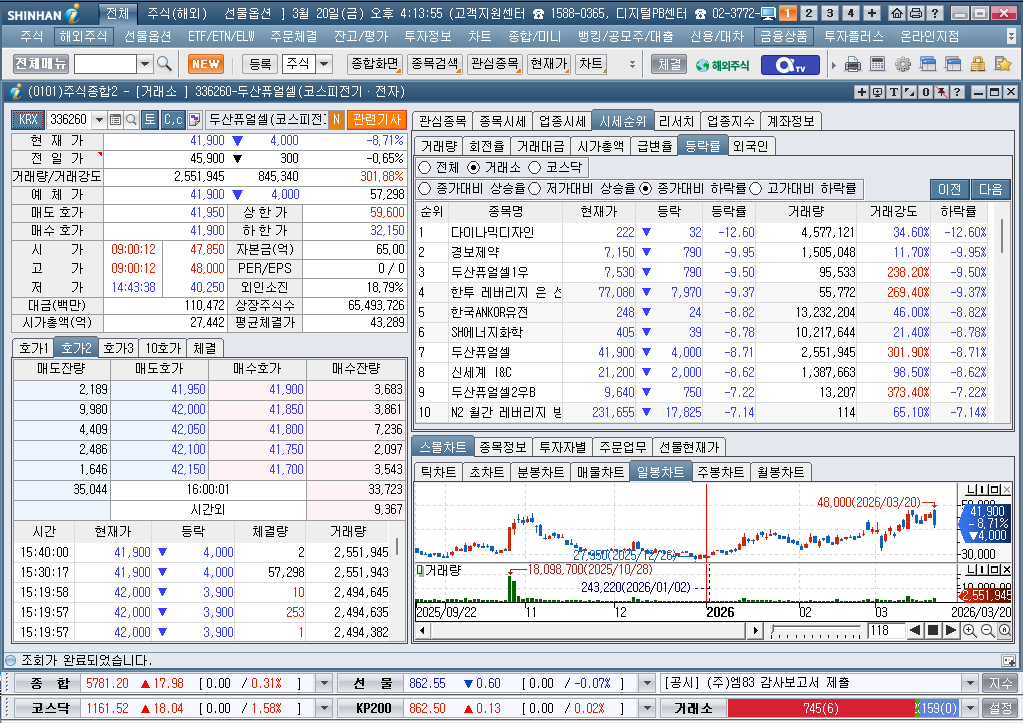Open the alpha TV button

coord(790,65)
